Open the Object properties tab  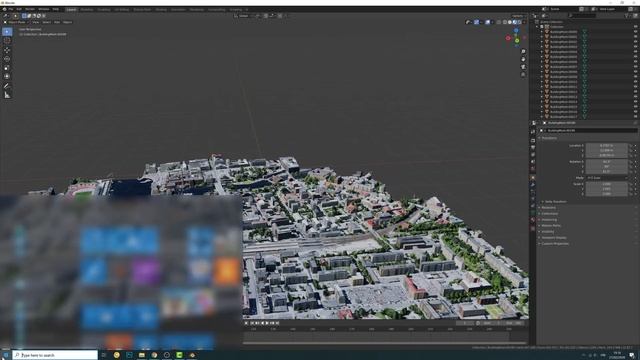click(x=533, y=178)
